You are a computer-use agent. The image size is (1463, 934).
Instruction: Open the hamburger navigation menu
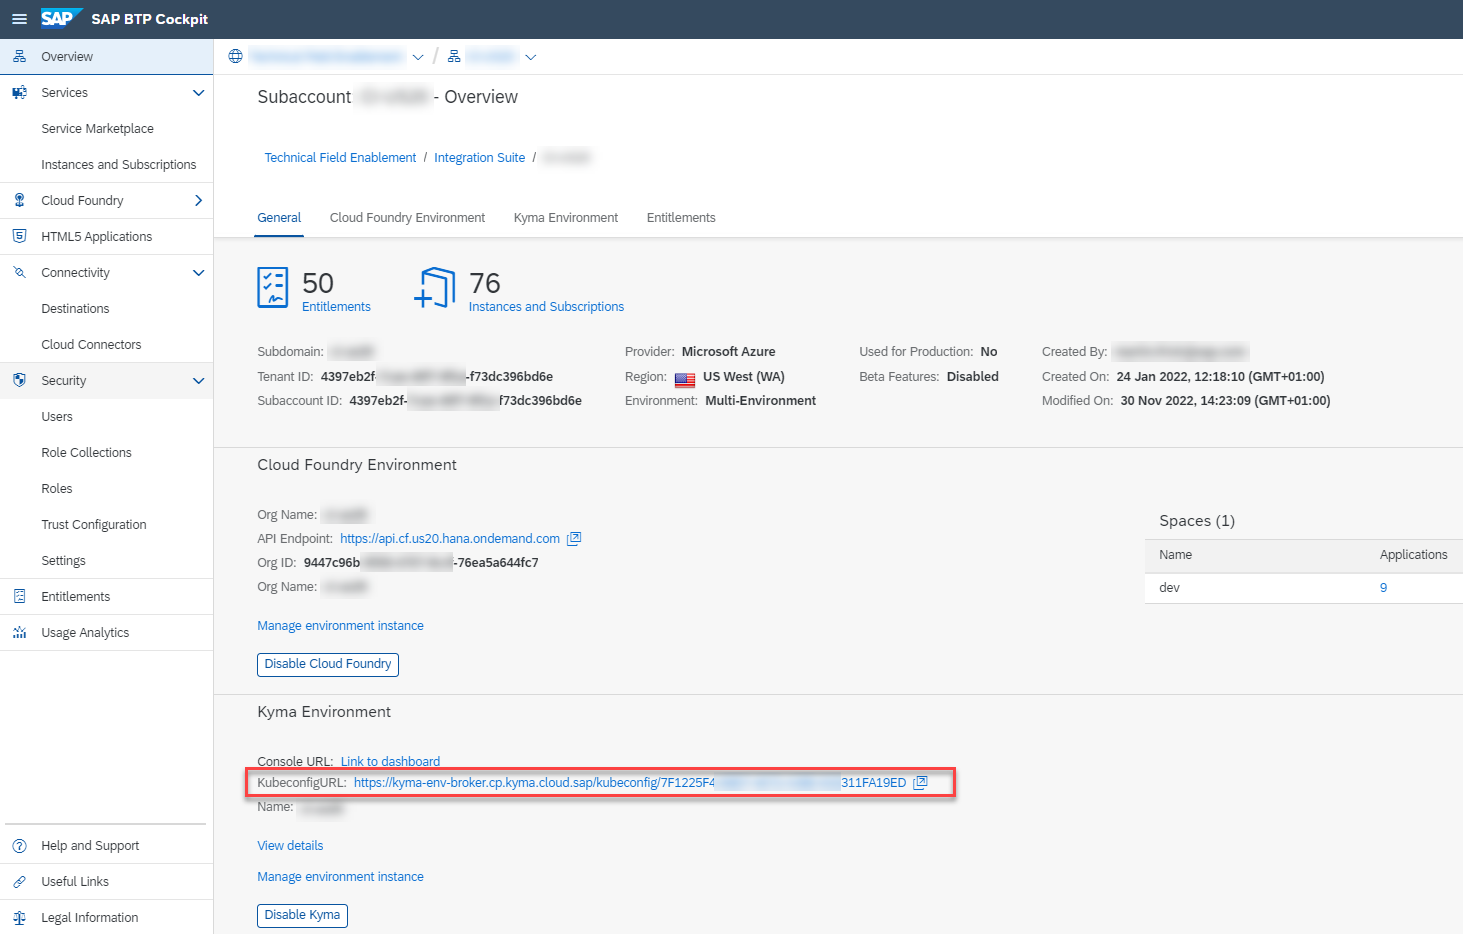[x=19, y=19]
